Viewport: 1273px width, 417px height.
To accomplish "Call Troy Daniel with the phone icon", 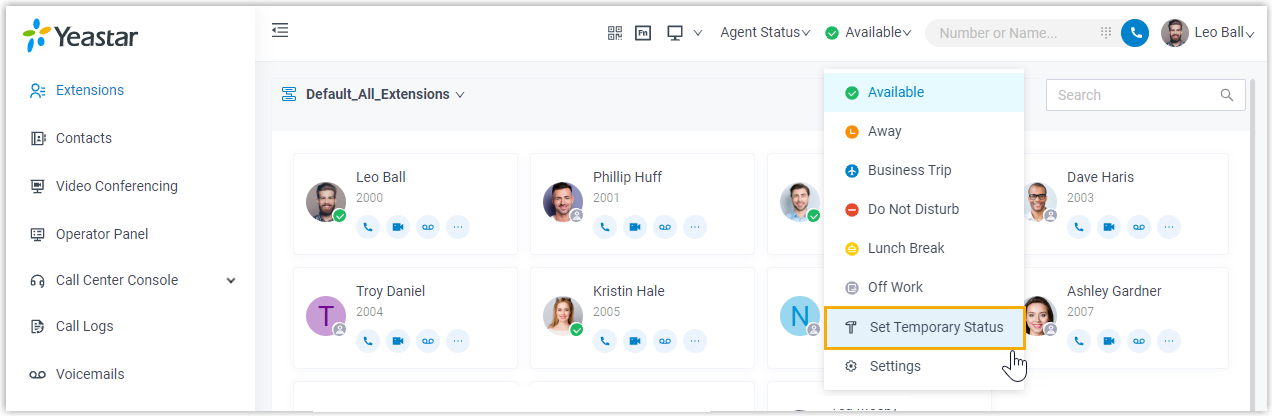I will click(368, 341).
